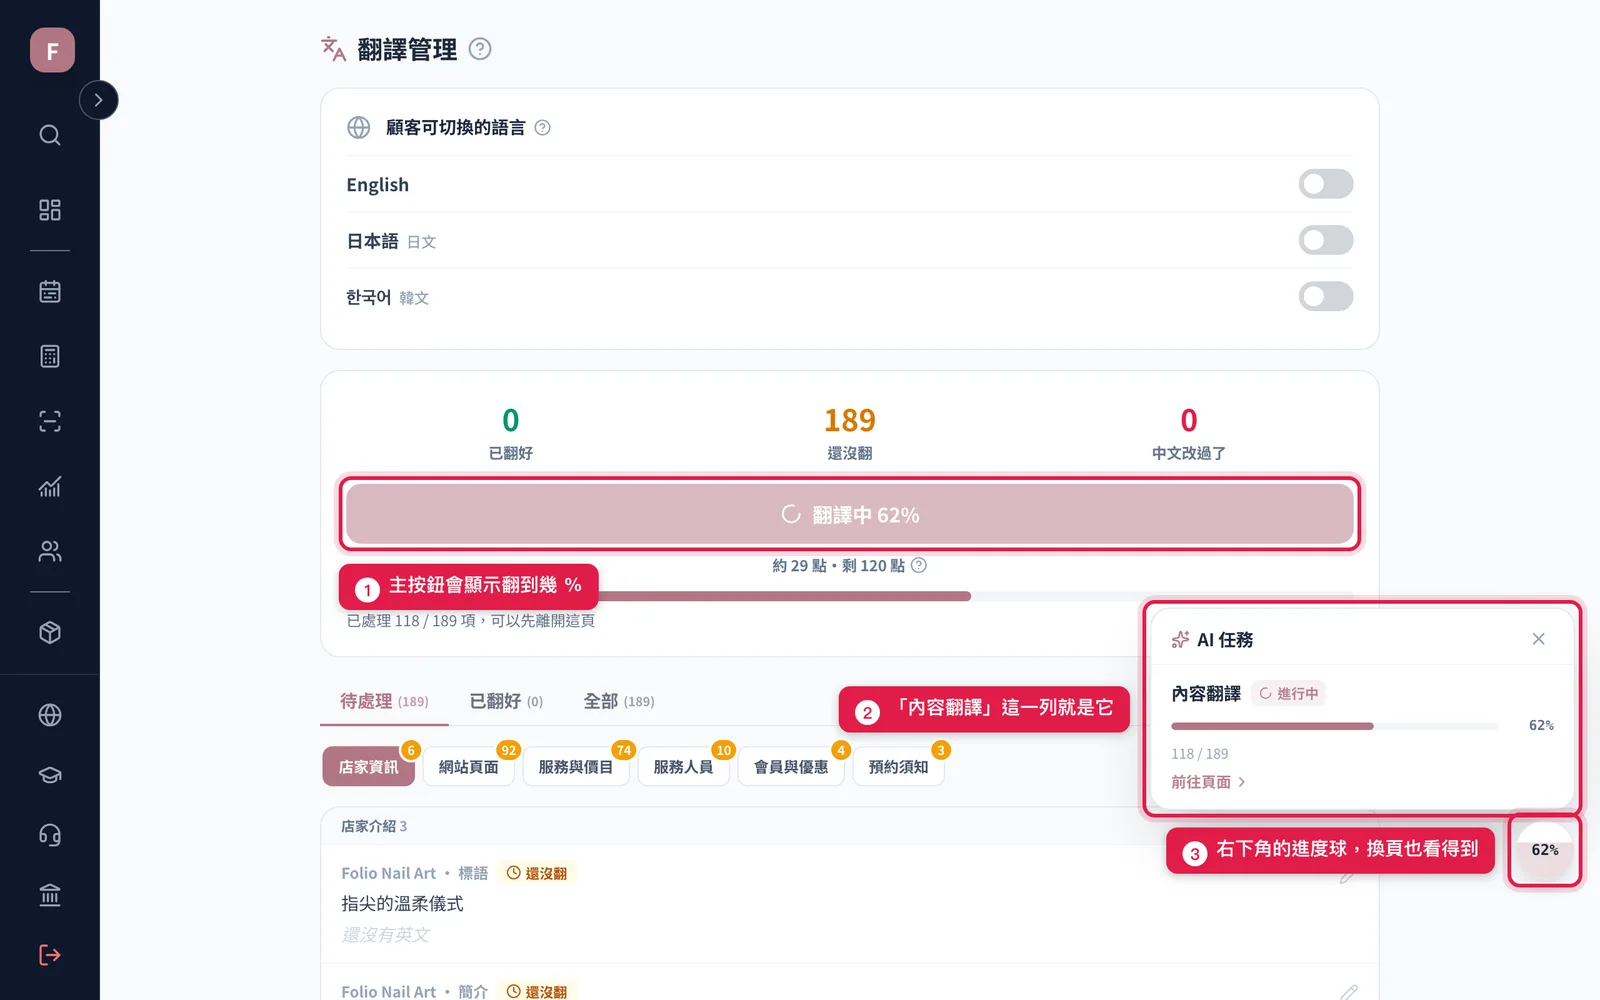The height and width of the screenshot is (1000, 1600).
Task: Switch to the 全部 tab
Action: pyautogui.click(x=619, y=702)
